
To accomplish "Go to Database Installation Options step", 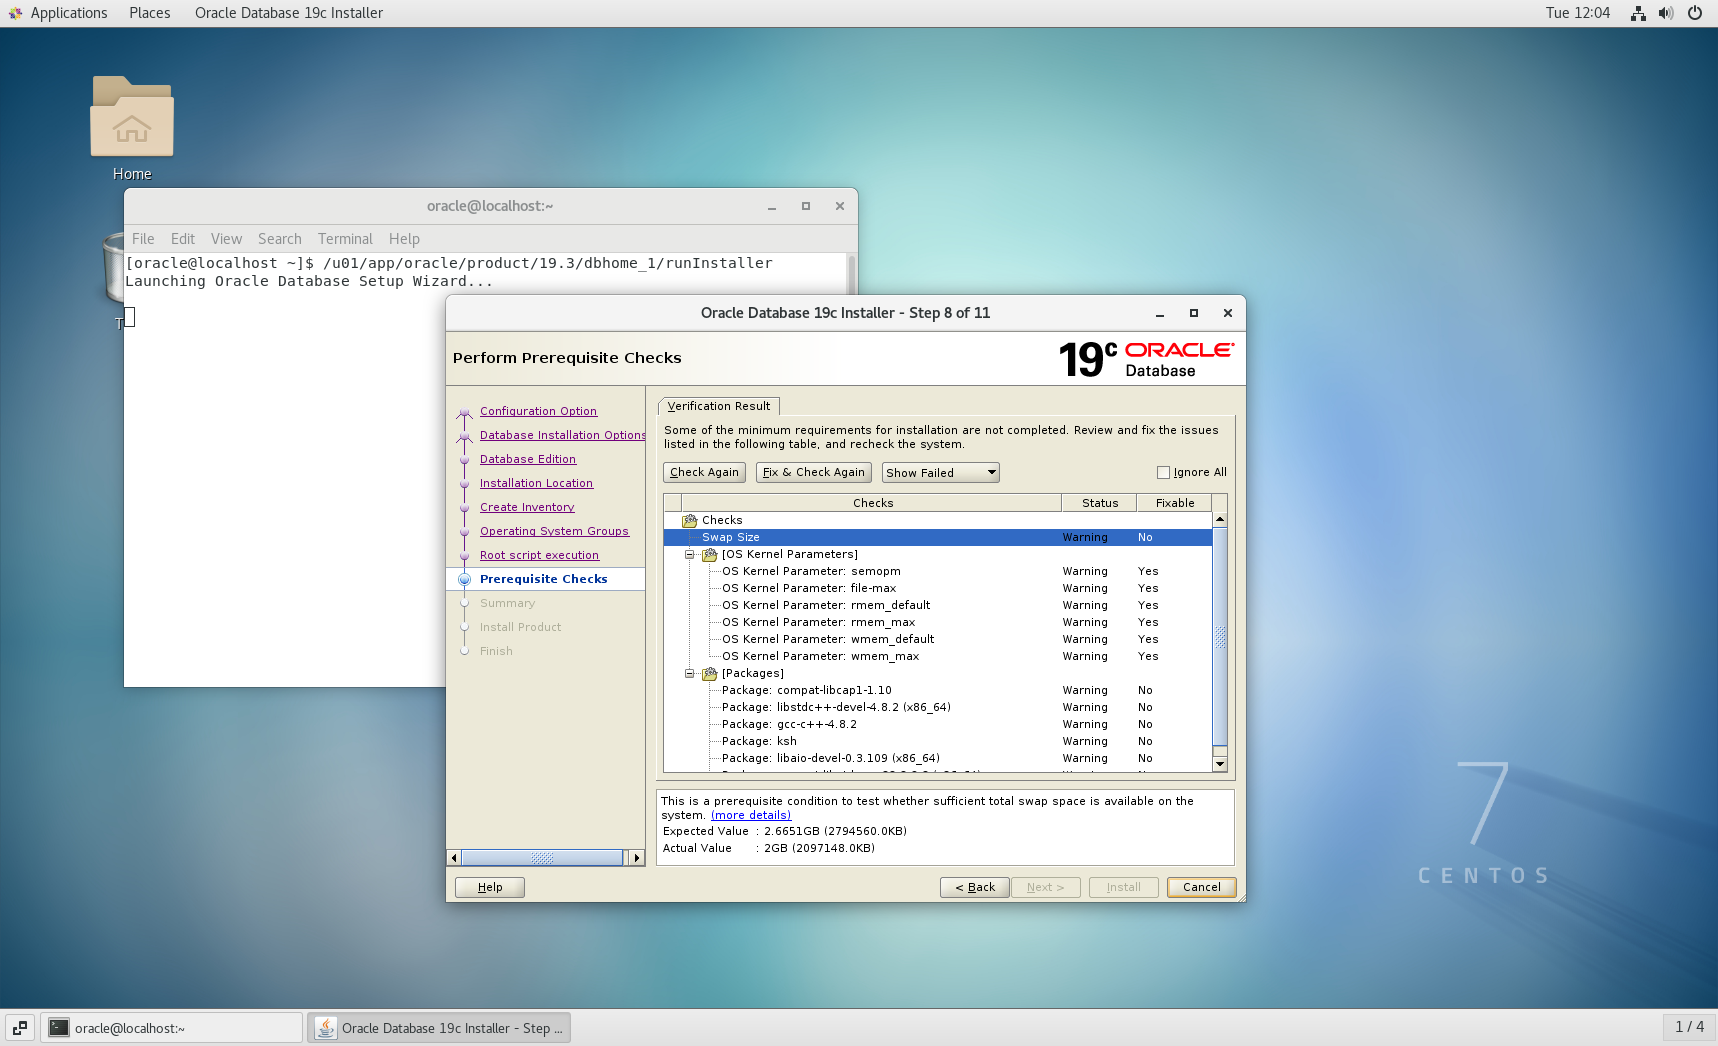I will pyautogui.click(x=562, y=435).
